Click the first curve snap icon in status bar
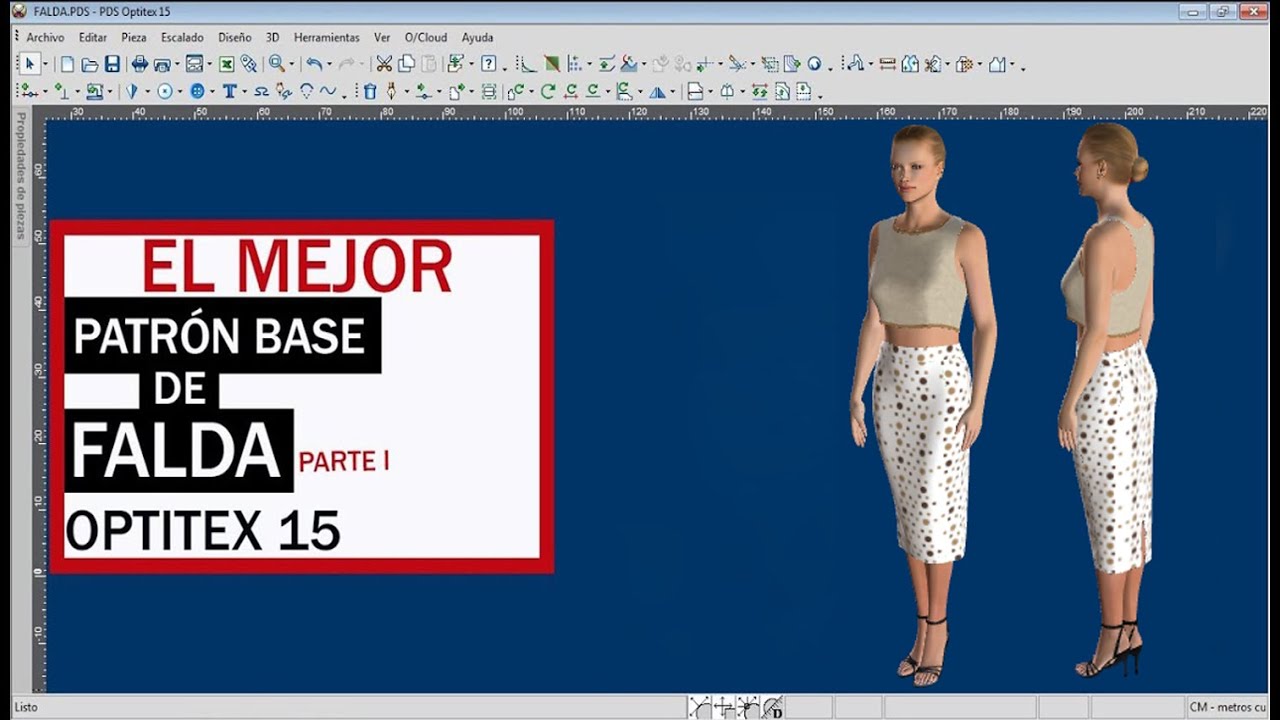This screenshot has width=1280, height=720. point(700,708)
